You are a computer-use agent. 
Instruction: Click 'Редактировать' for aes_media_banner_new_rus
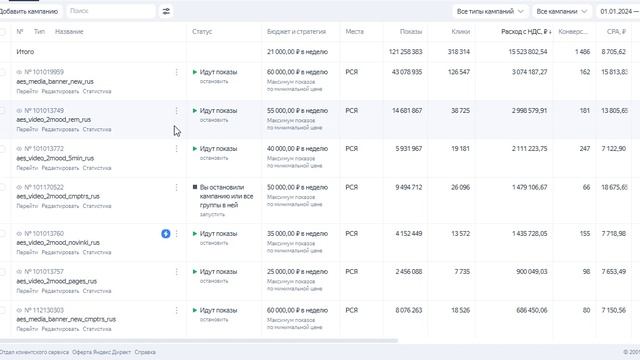60,91
